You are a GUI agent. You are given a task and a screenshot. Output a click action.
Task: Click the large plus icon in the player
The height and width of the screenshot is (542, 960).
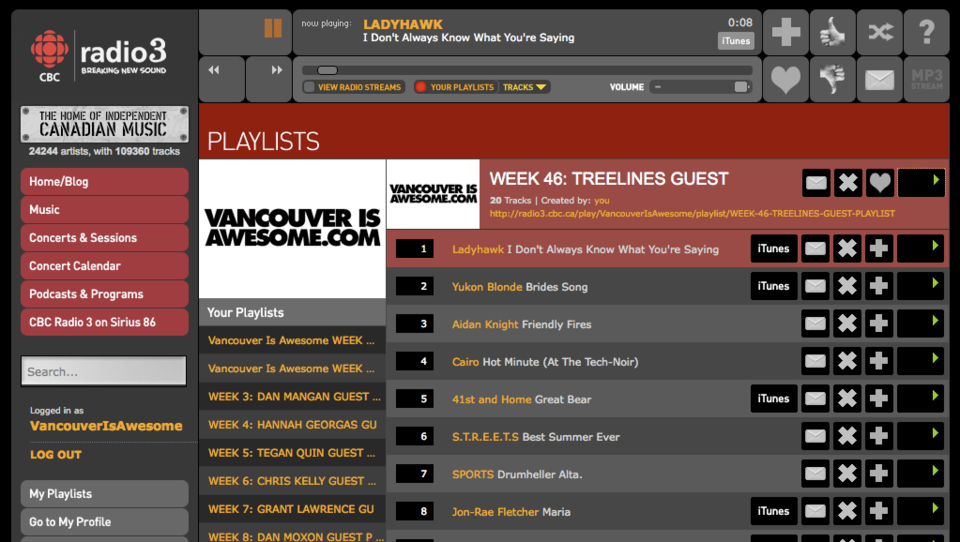coord(786,32)
